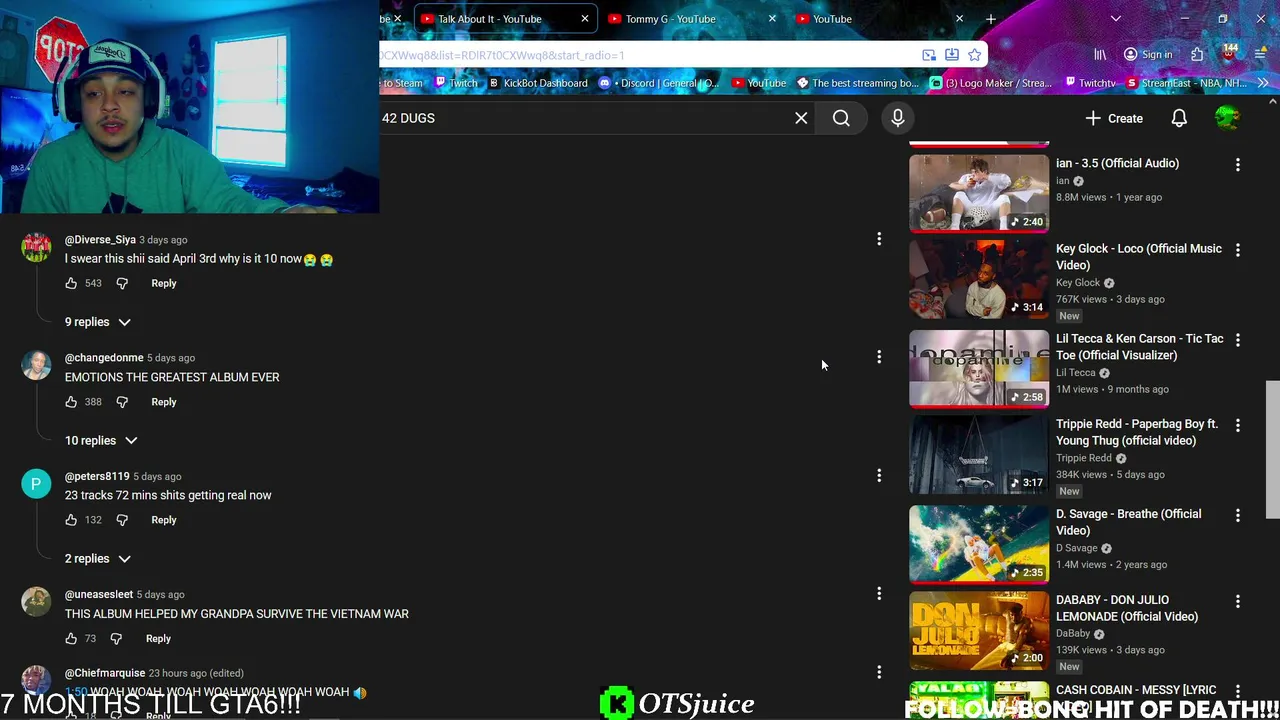This screenshot has width=1280, height=720.
Task: Open The best streaming bo... bookmark
Action: coord(857,83)
